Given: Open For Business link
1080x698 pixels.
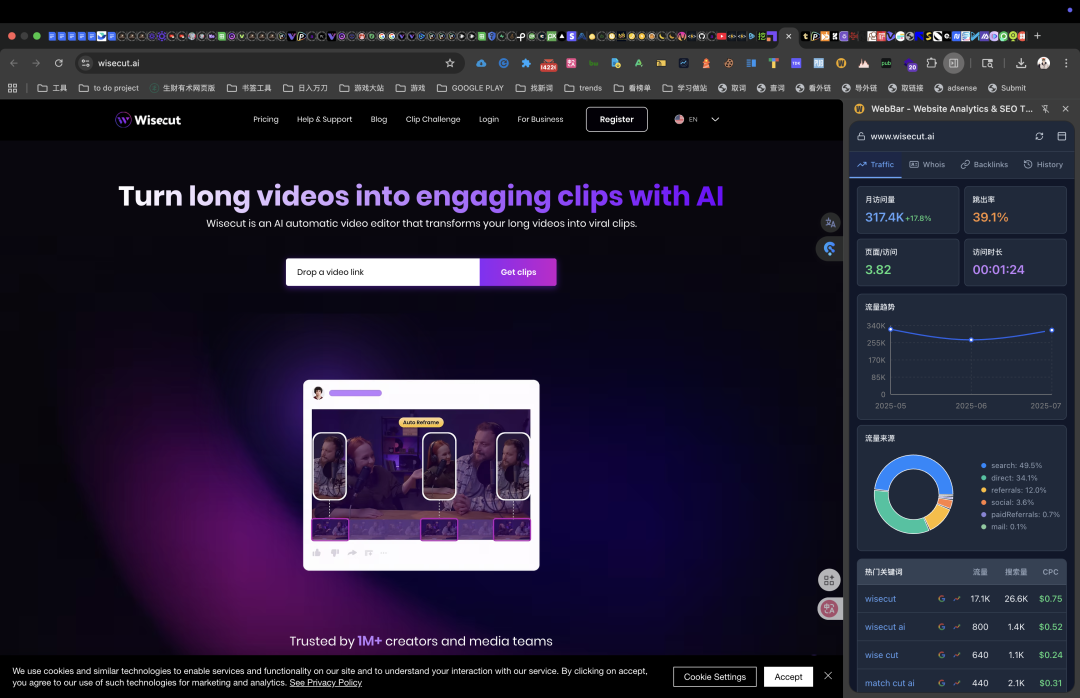Looking at the screenshot, I should click(540, 119).
